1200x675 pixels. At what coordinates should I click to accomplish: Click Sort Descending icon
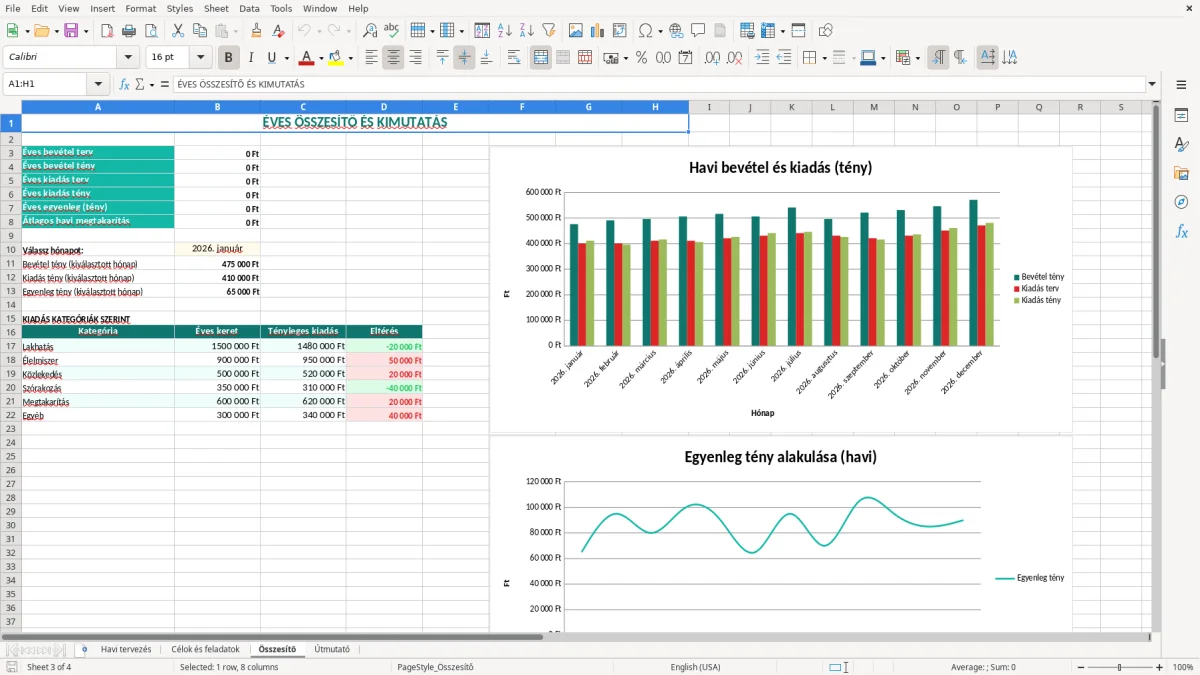pyautogui.click(x=526, y=31)
